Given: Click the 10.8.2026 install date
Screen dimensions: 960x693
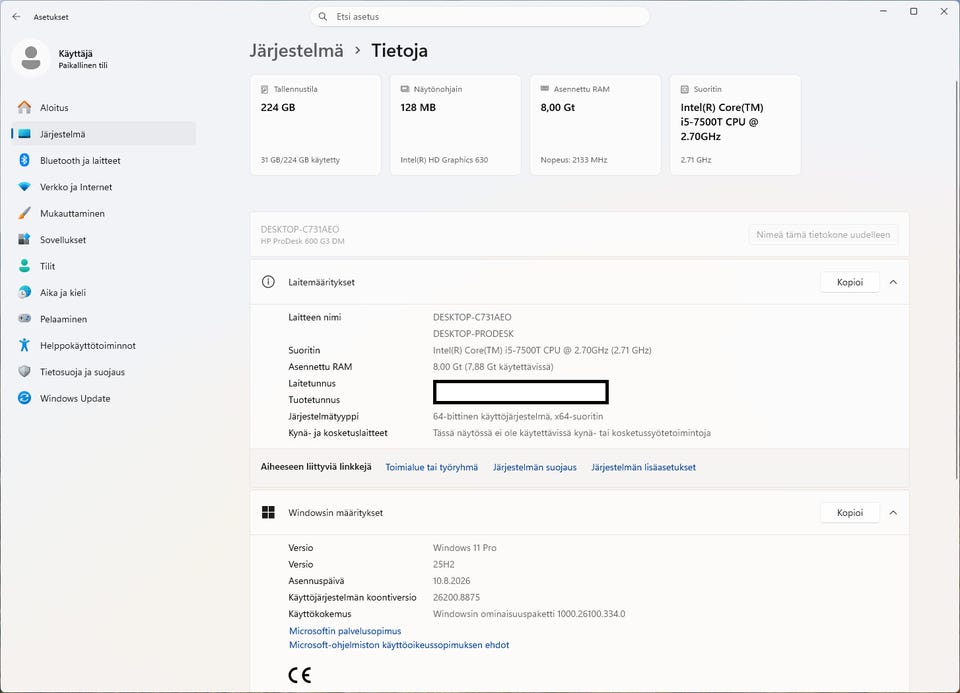Looking at the screenshot, I should [x=452, y=581].
